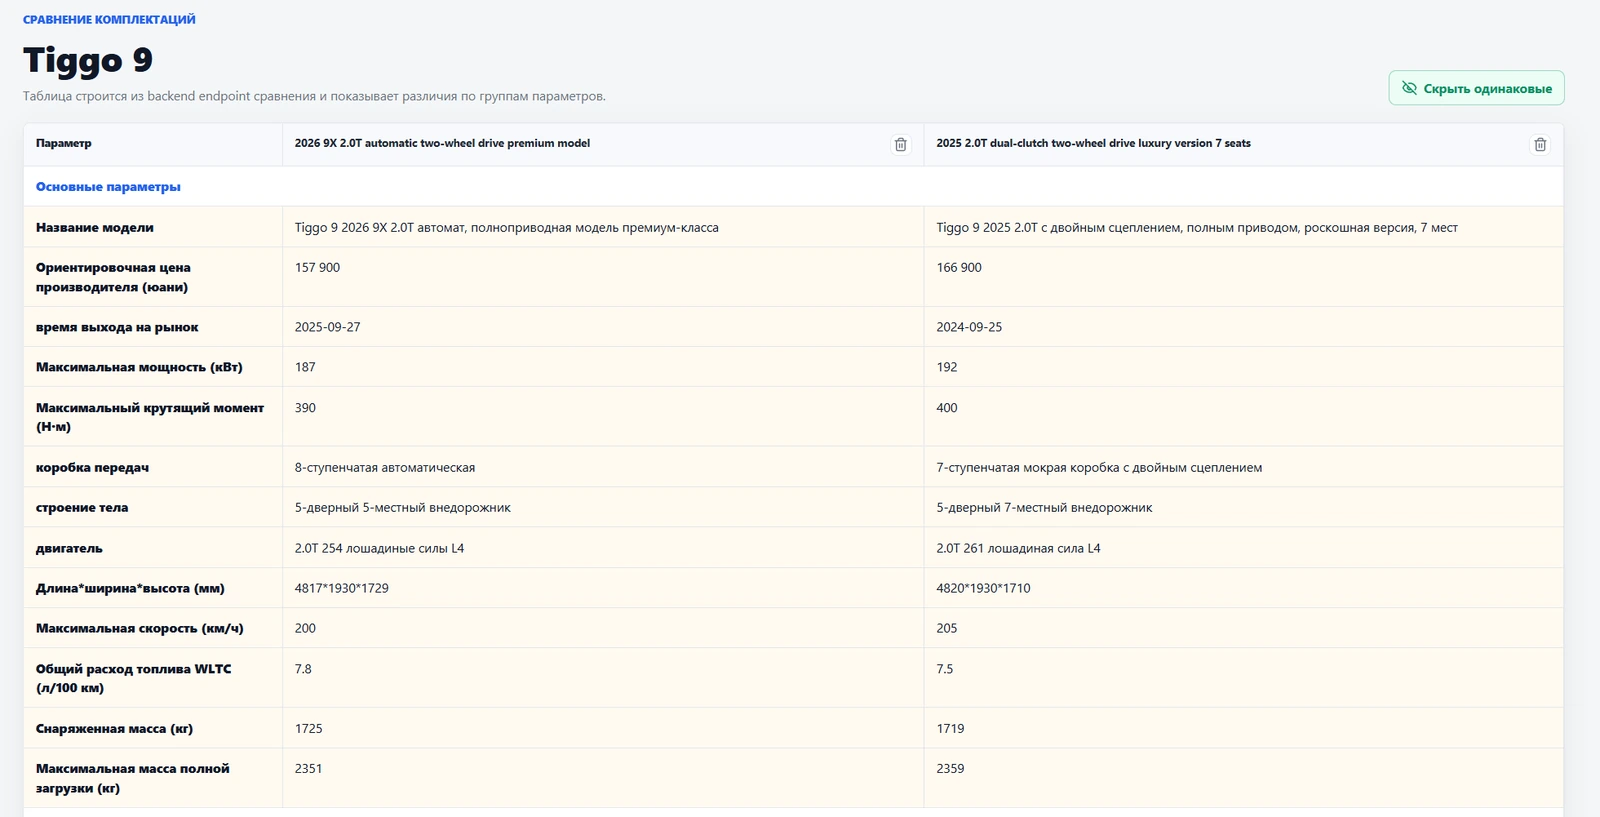Click the "Максимальная масса полной загрузки (кг)" label
Image resolution: width=1600 pixels, height=817 pixels.
click(133, 778)
